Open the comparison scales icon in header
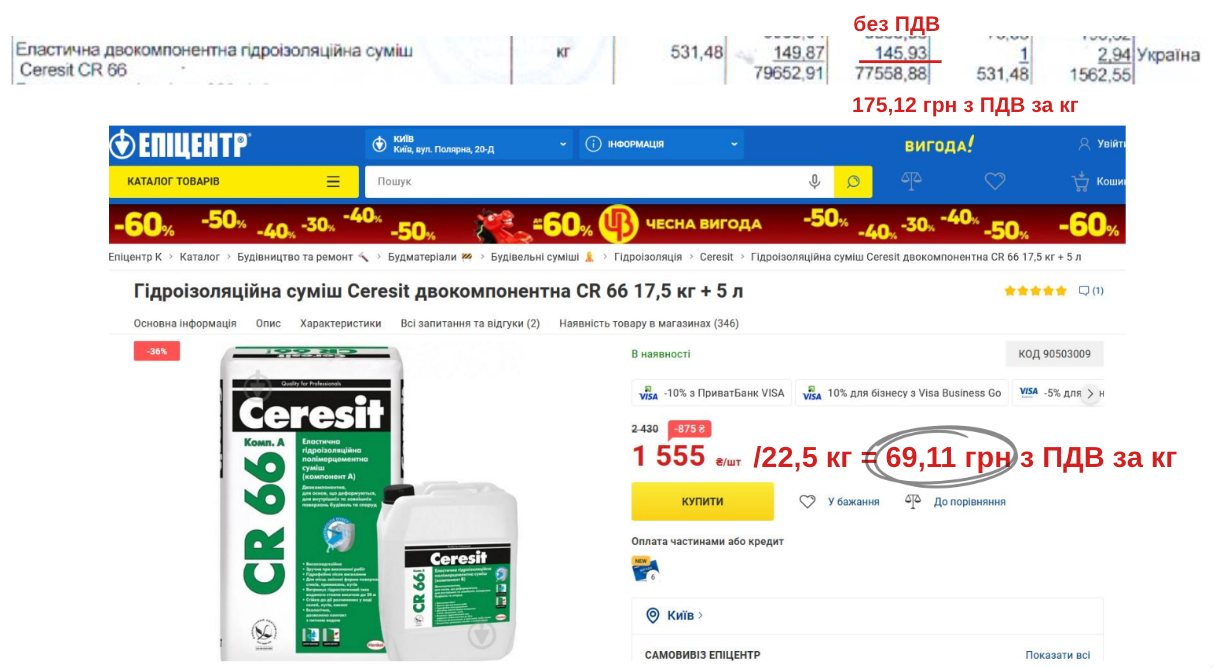 912,181
